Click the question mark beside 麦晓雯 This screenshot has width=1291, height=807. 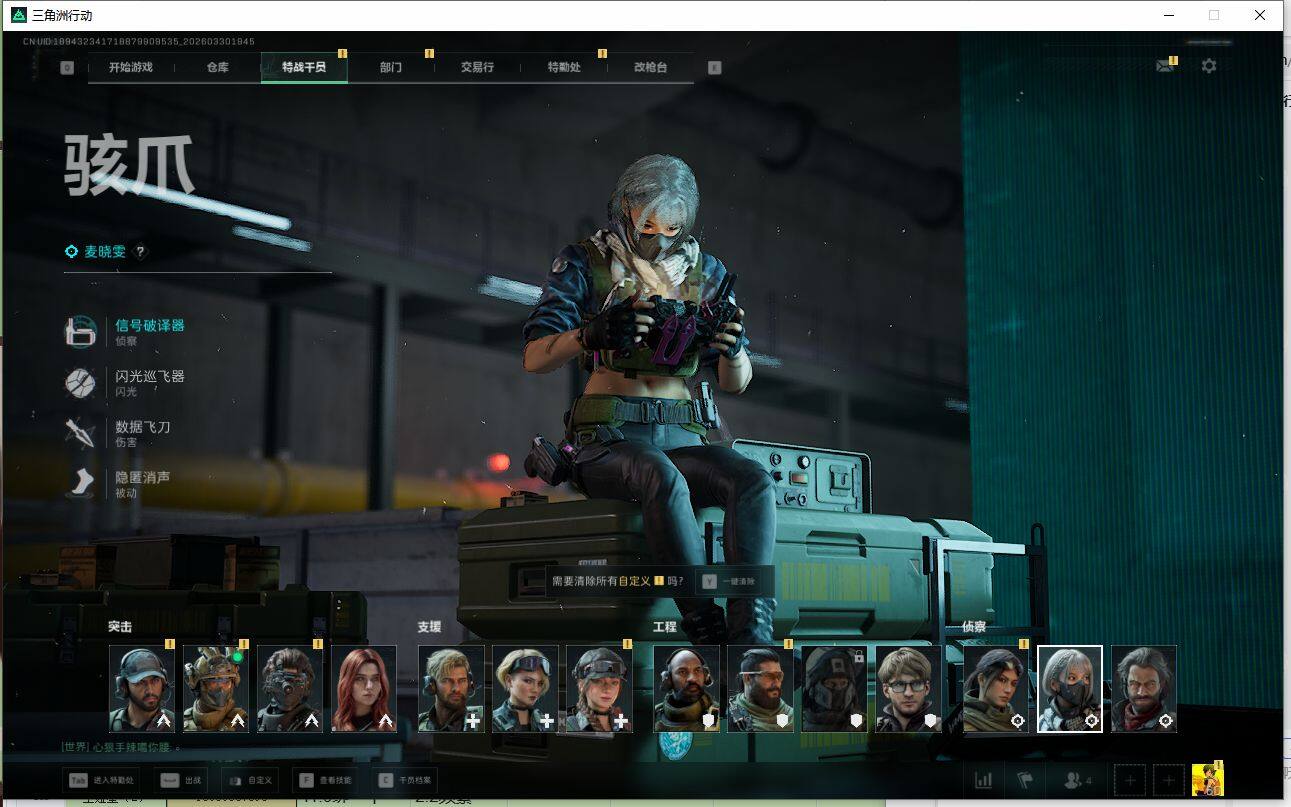(140, 252)
